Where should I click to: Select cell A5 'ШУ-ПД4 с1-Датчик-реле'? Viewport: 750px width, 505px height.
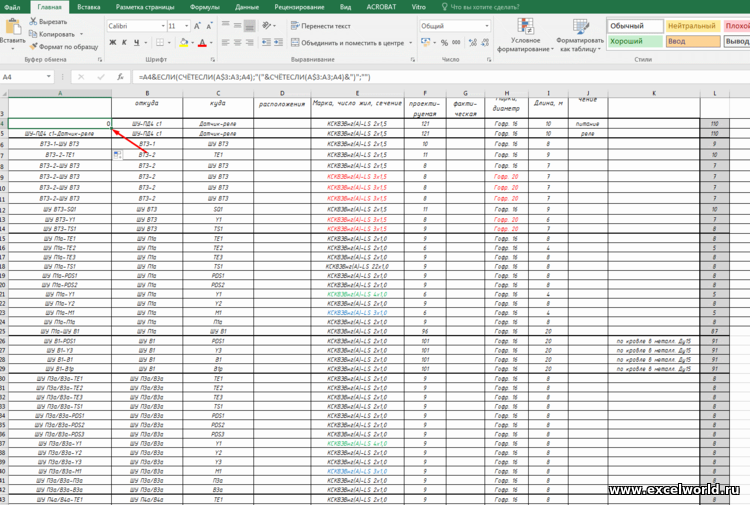60,133
